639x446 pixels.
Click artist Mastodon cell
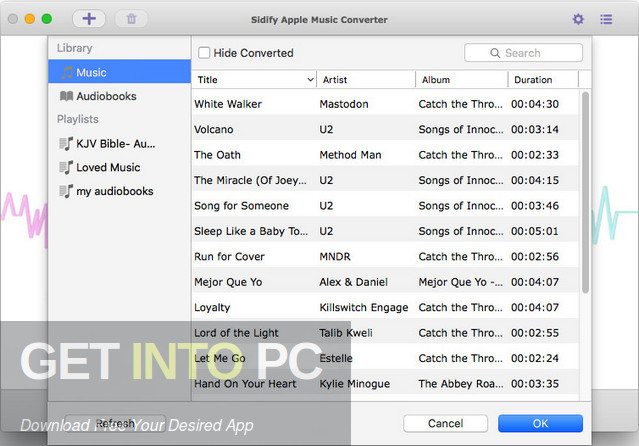pos(344,104)
